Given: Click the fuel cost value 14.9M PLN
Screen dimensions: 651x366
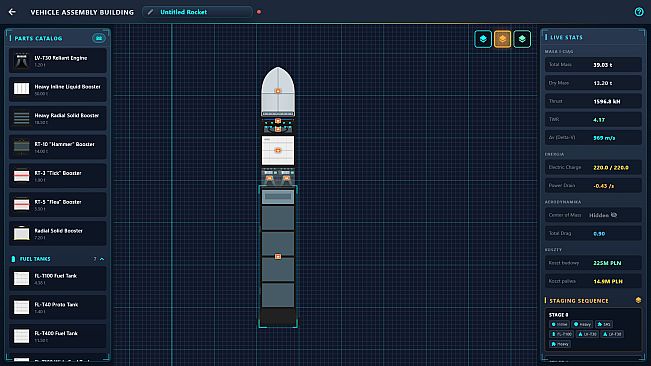Looking at the screenshot, I should pyautogui.click(x=608, y=281).
